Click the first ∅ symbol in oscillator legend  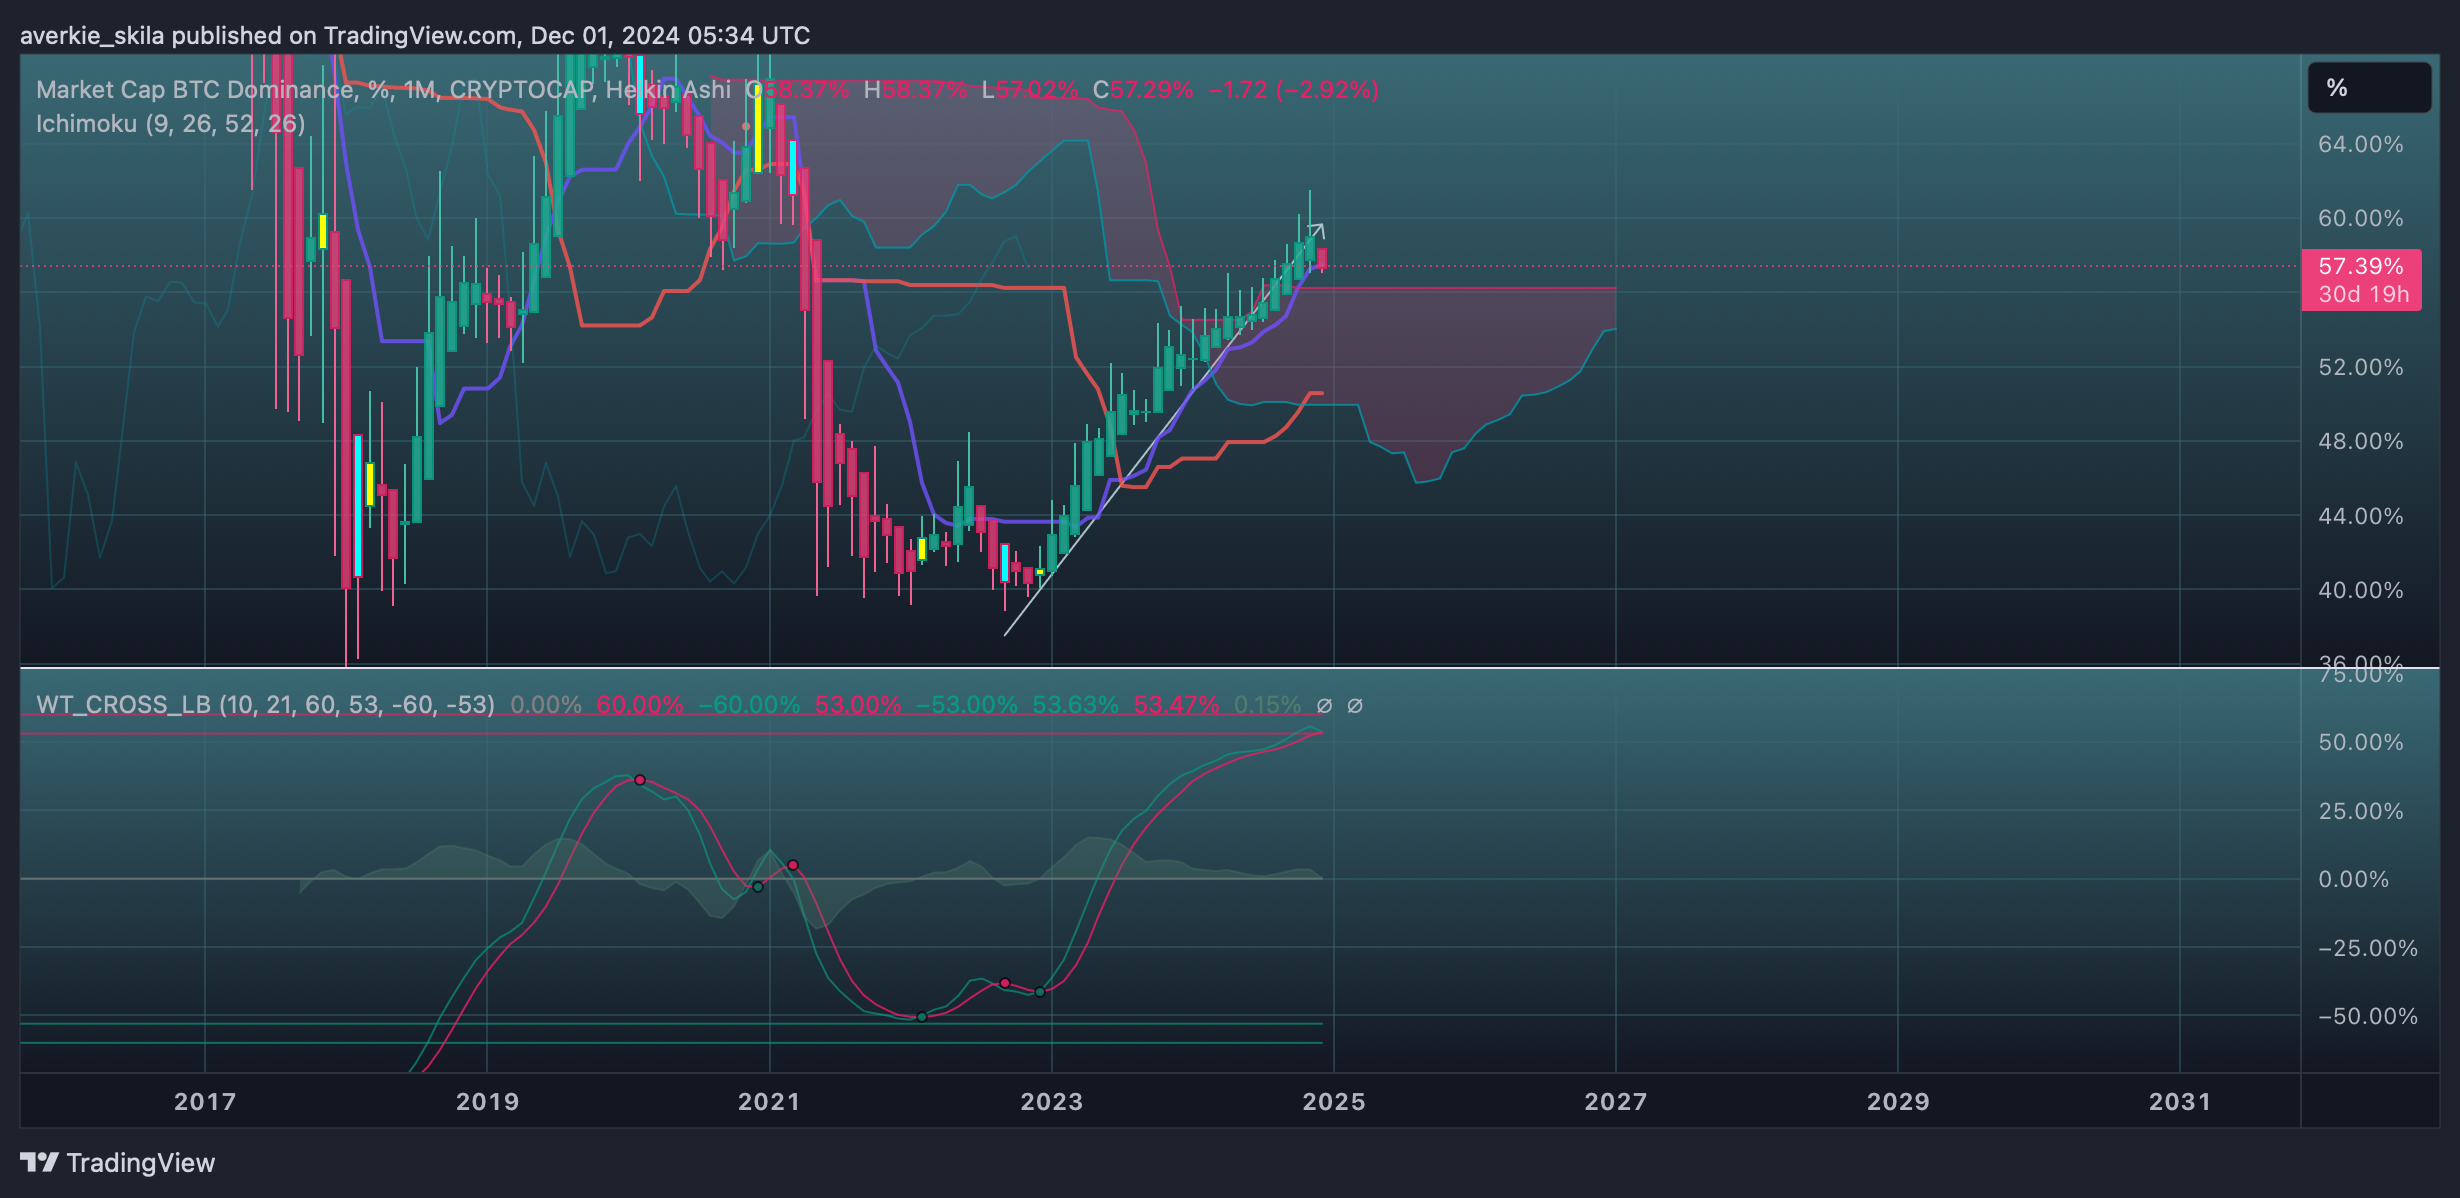point(1324,705)
